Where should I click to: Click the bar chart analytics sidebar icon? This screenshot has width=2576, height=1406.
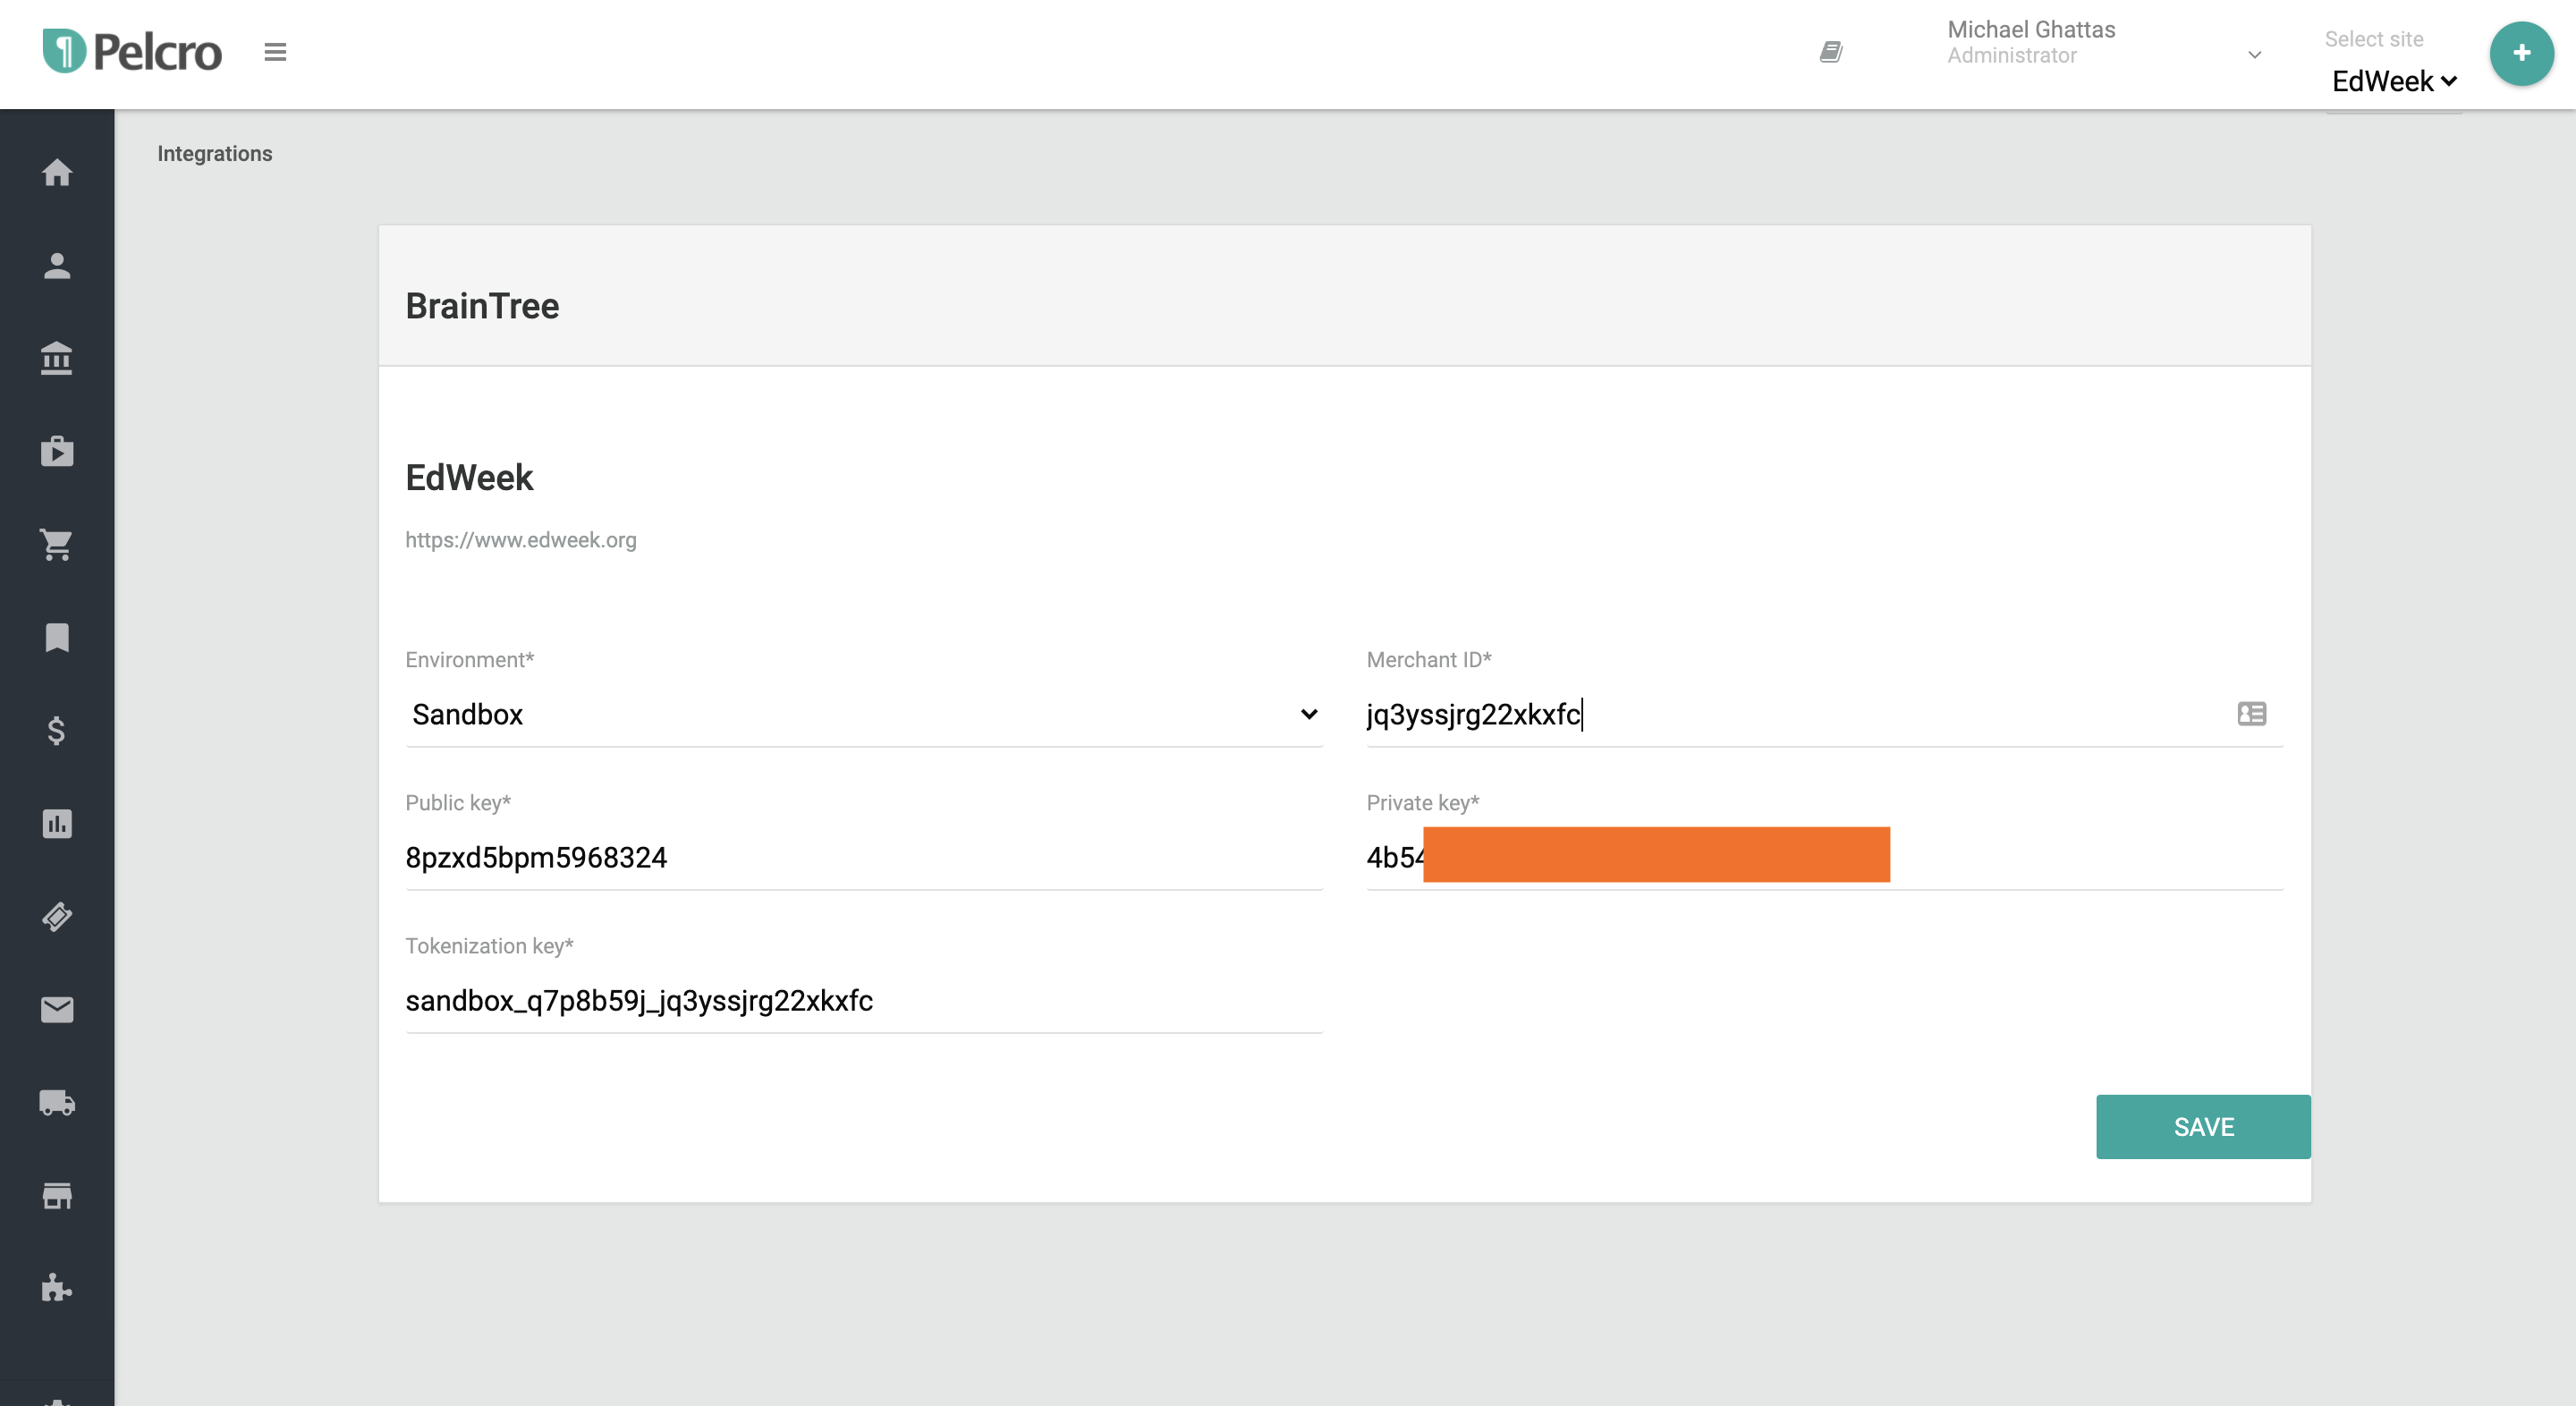coord(57,823)
